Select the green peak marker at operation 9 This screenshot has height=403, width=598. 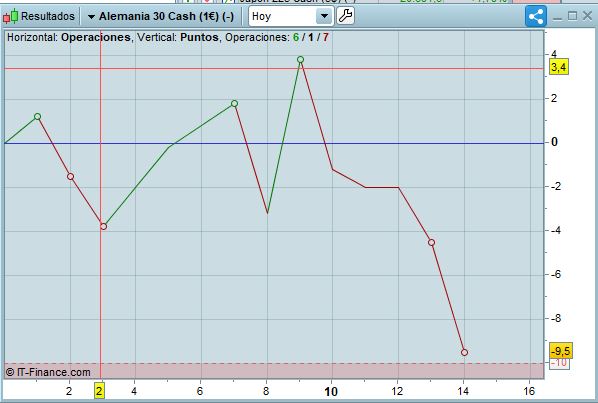301,59
